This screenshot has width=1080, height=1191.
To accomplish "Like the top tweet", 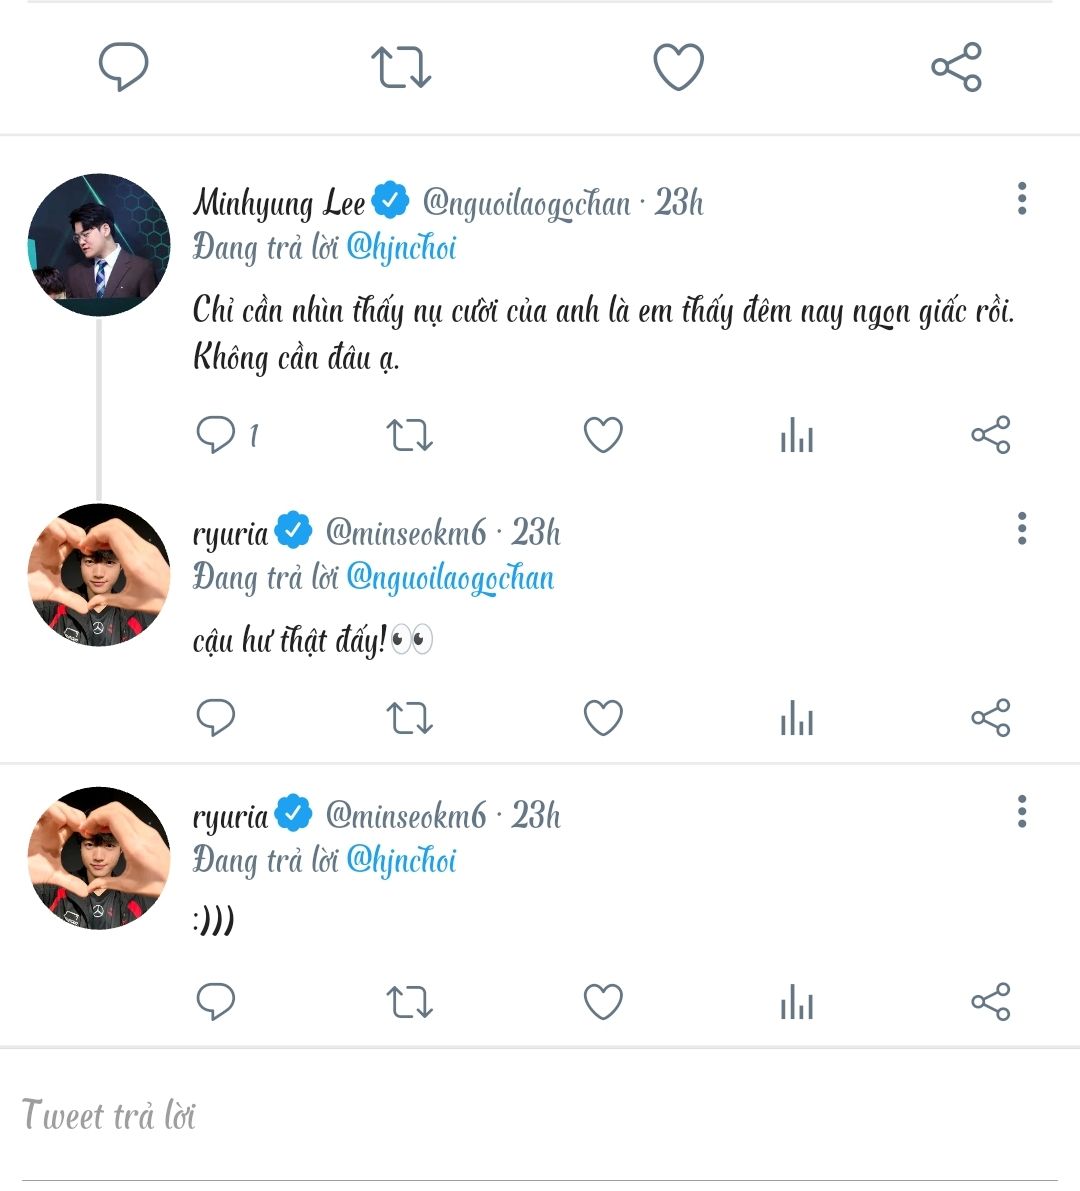I will (x=678, y=67).
